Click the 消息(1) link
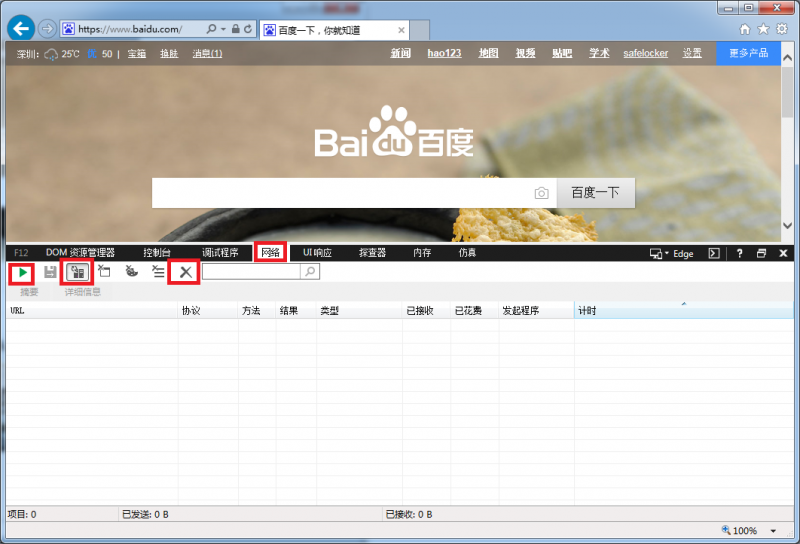Viewport: 800px width, 544px height. 207,54
